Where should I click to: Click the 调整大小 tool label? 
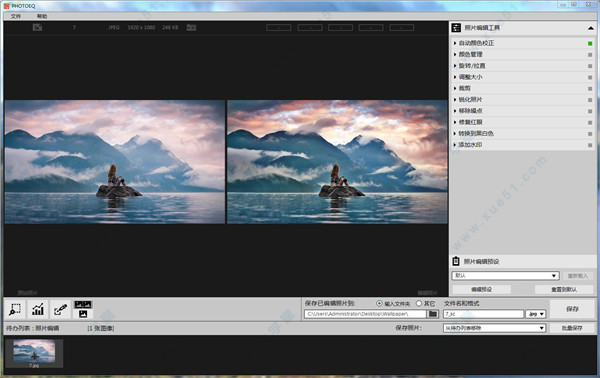470,77
